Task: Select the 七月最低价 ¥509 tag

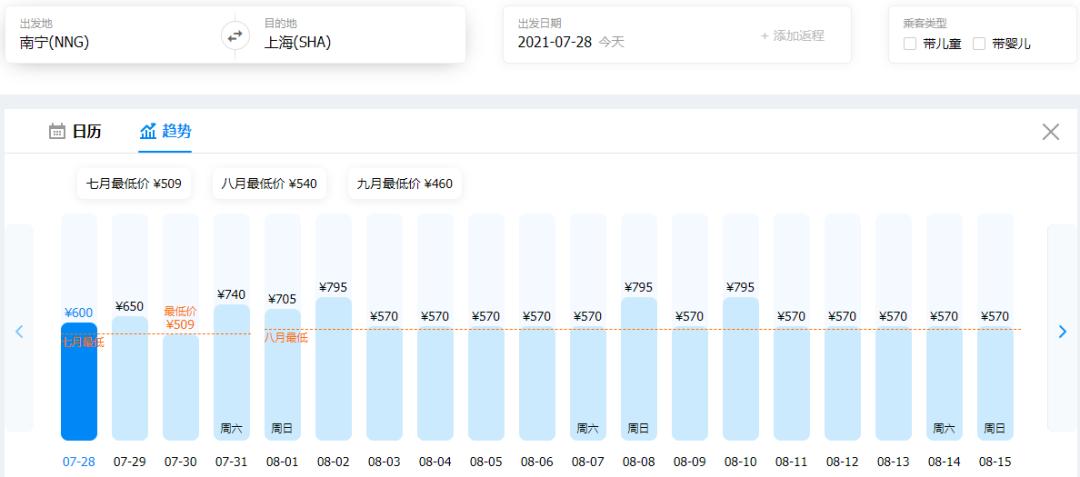Action: [x=134, y=184]
